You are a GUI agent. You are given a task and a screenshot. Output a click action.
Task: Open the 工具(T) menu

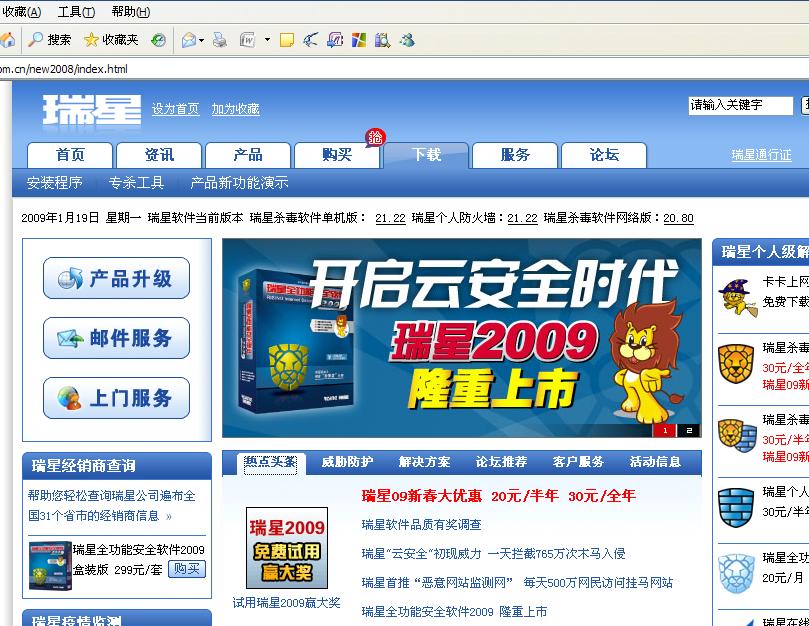pyautogui.click(x=76, y=12)
